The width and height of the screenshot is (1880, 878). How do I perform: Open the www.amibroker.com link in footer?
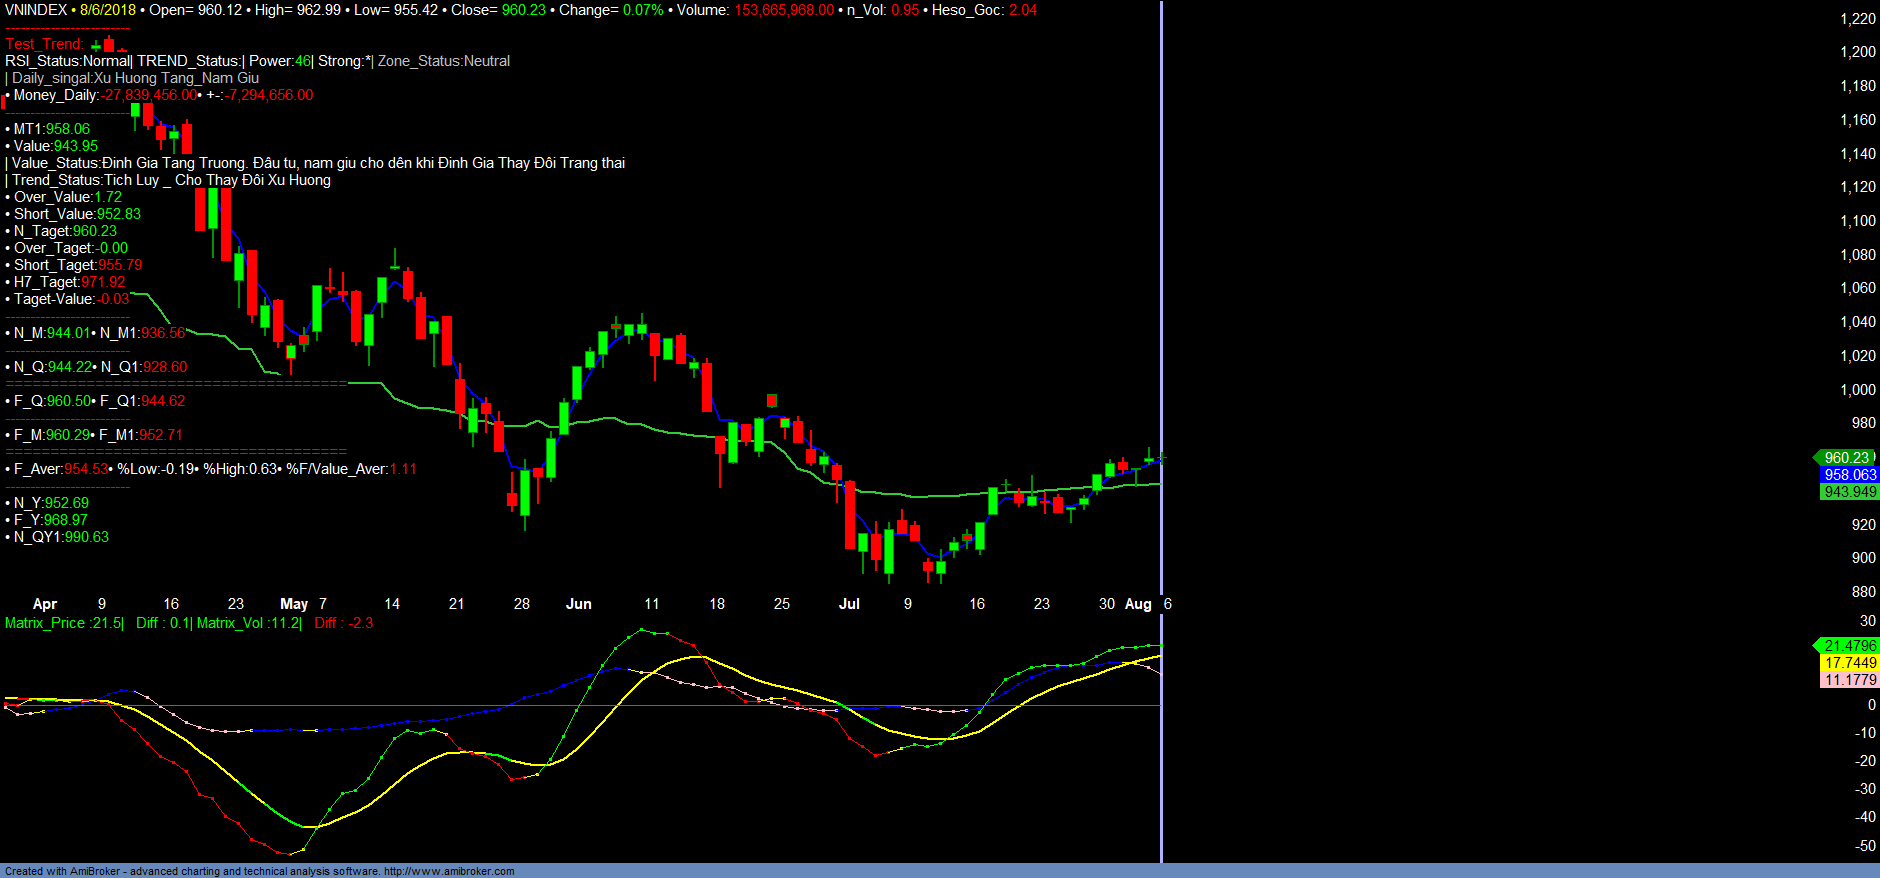(x=449, y=871)
